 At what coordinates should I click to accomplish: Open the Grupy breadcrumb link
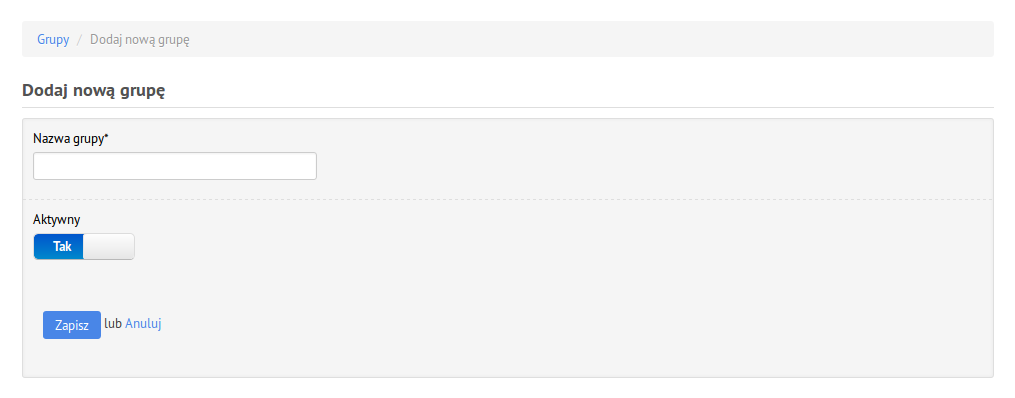tap(53, 39)
